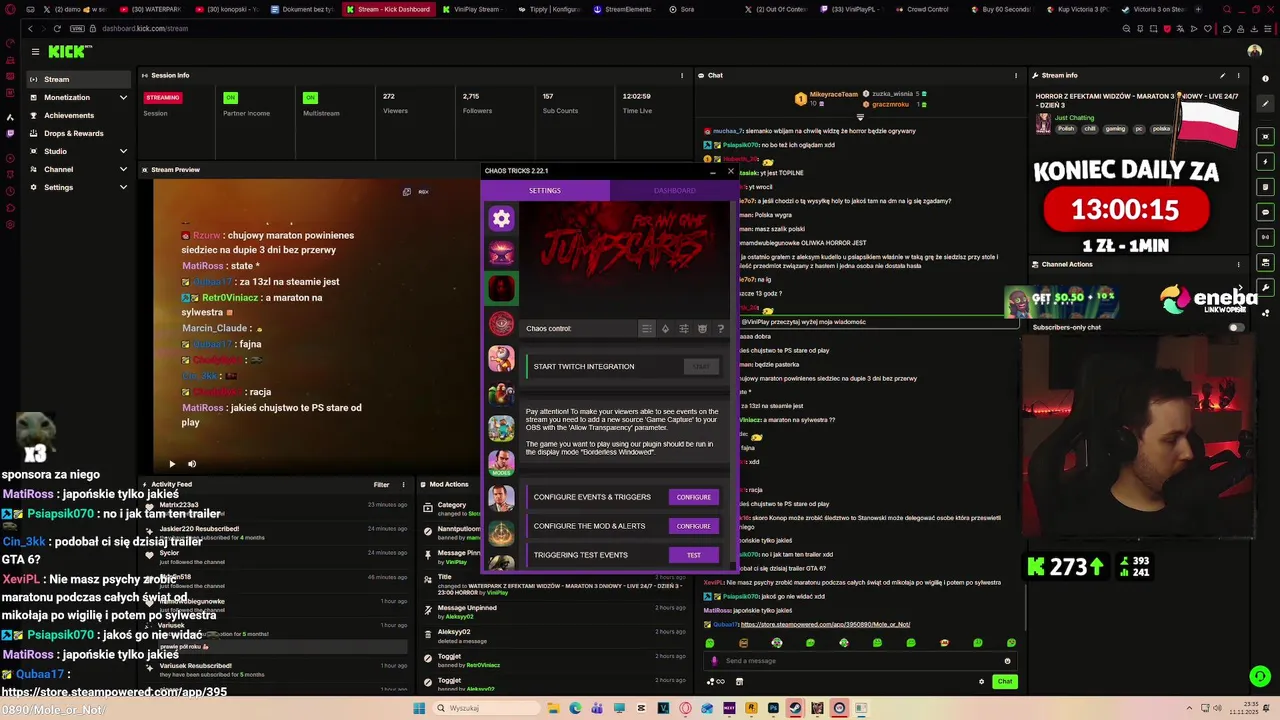Open Stream info panel three-dot menu

pyautogui.click(x=1238, y=75)
